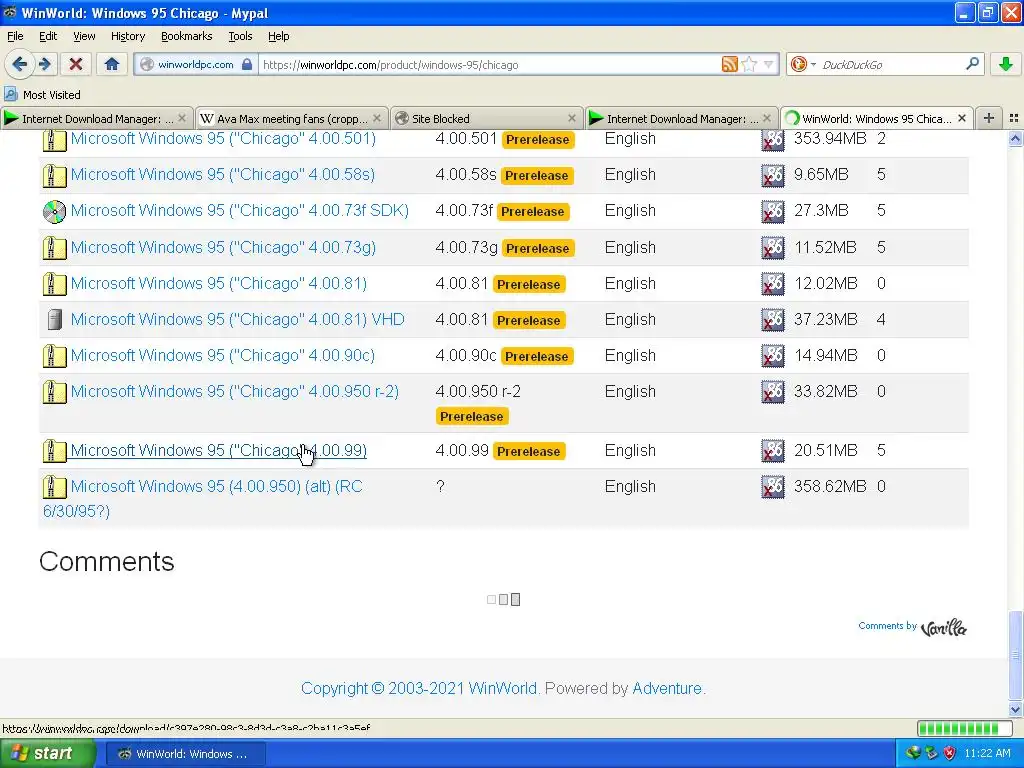Open the Windows Start button
The height and width of the screenshot is (768, 1024).
tap(47, 754)
